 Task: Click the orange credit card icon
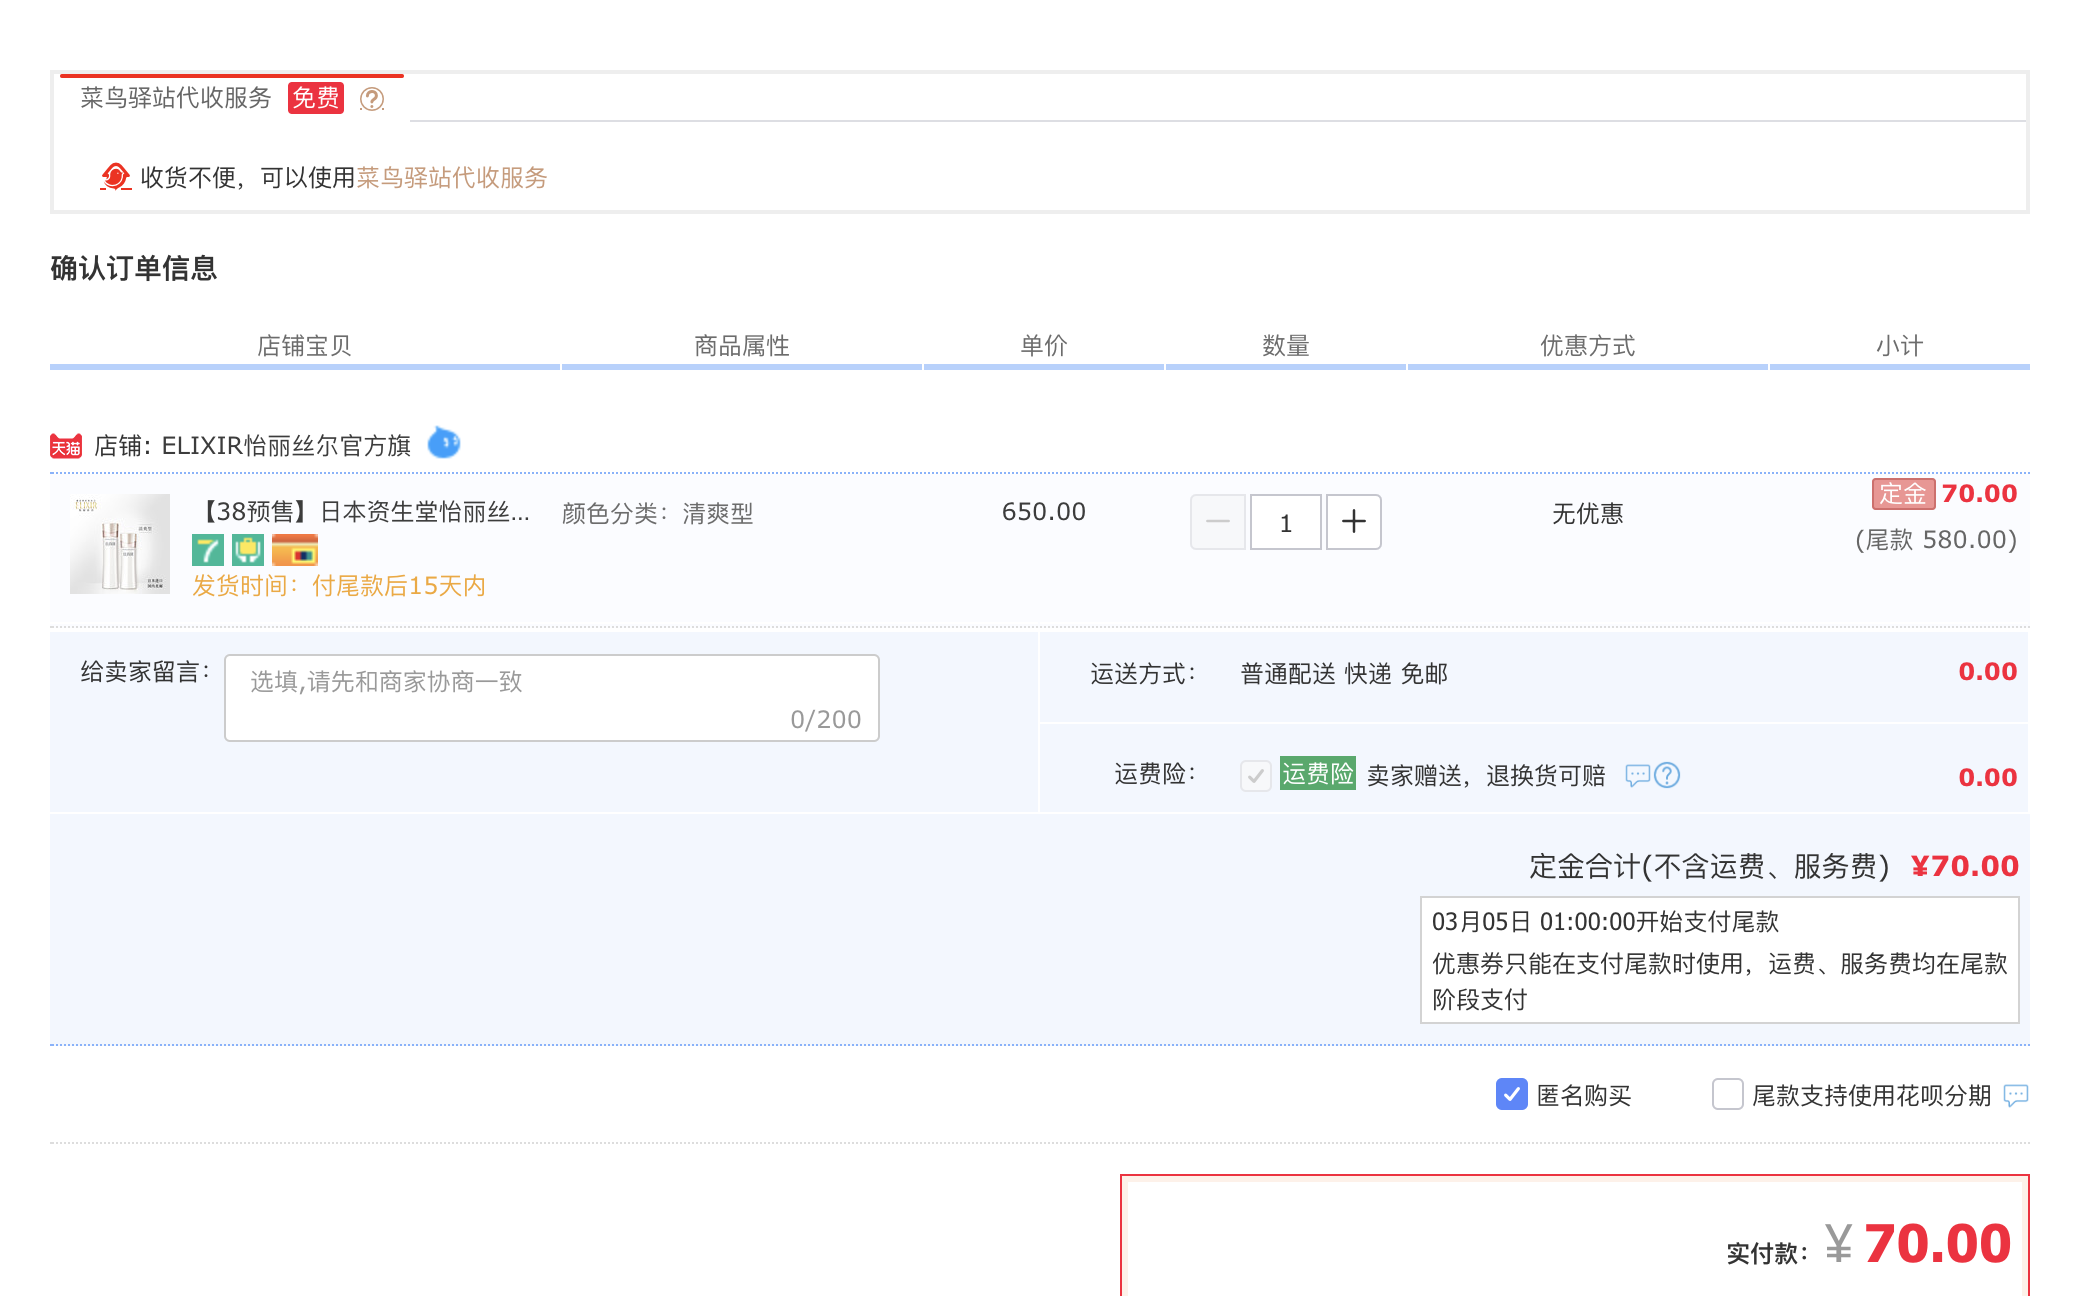click(x=295, y=550)
